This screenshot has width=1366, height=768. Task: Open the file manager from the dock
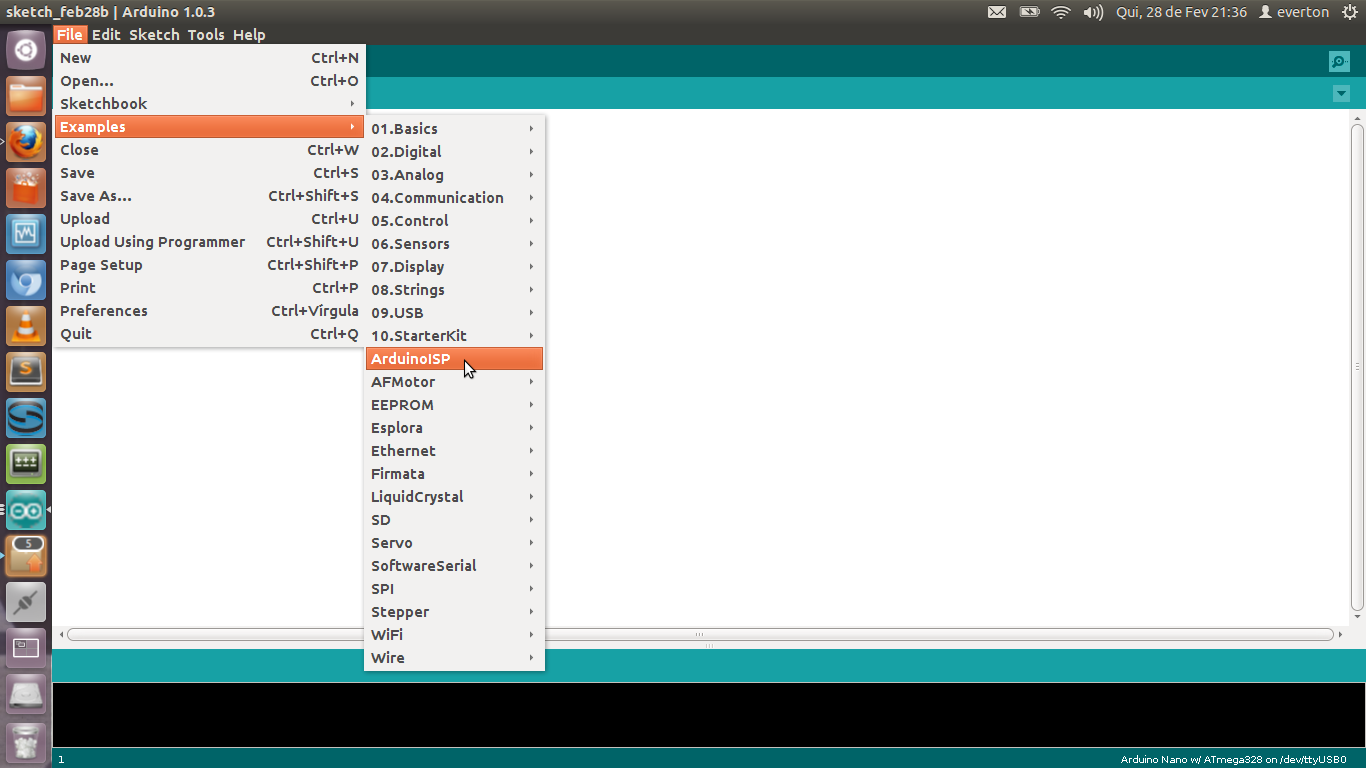click(25, 95)
